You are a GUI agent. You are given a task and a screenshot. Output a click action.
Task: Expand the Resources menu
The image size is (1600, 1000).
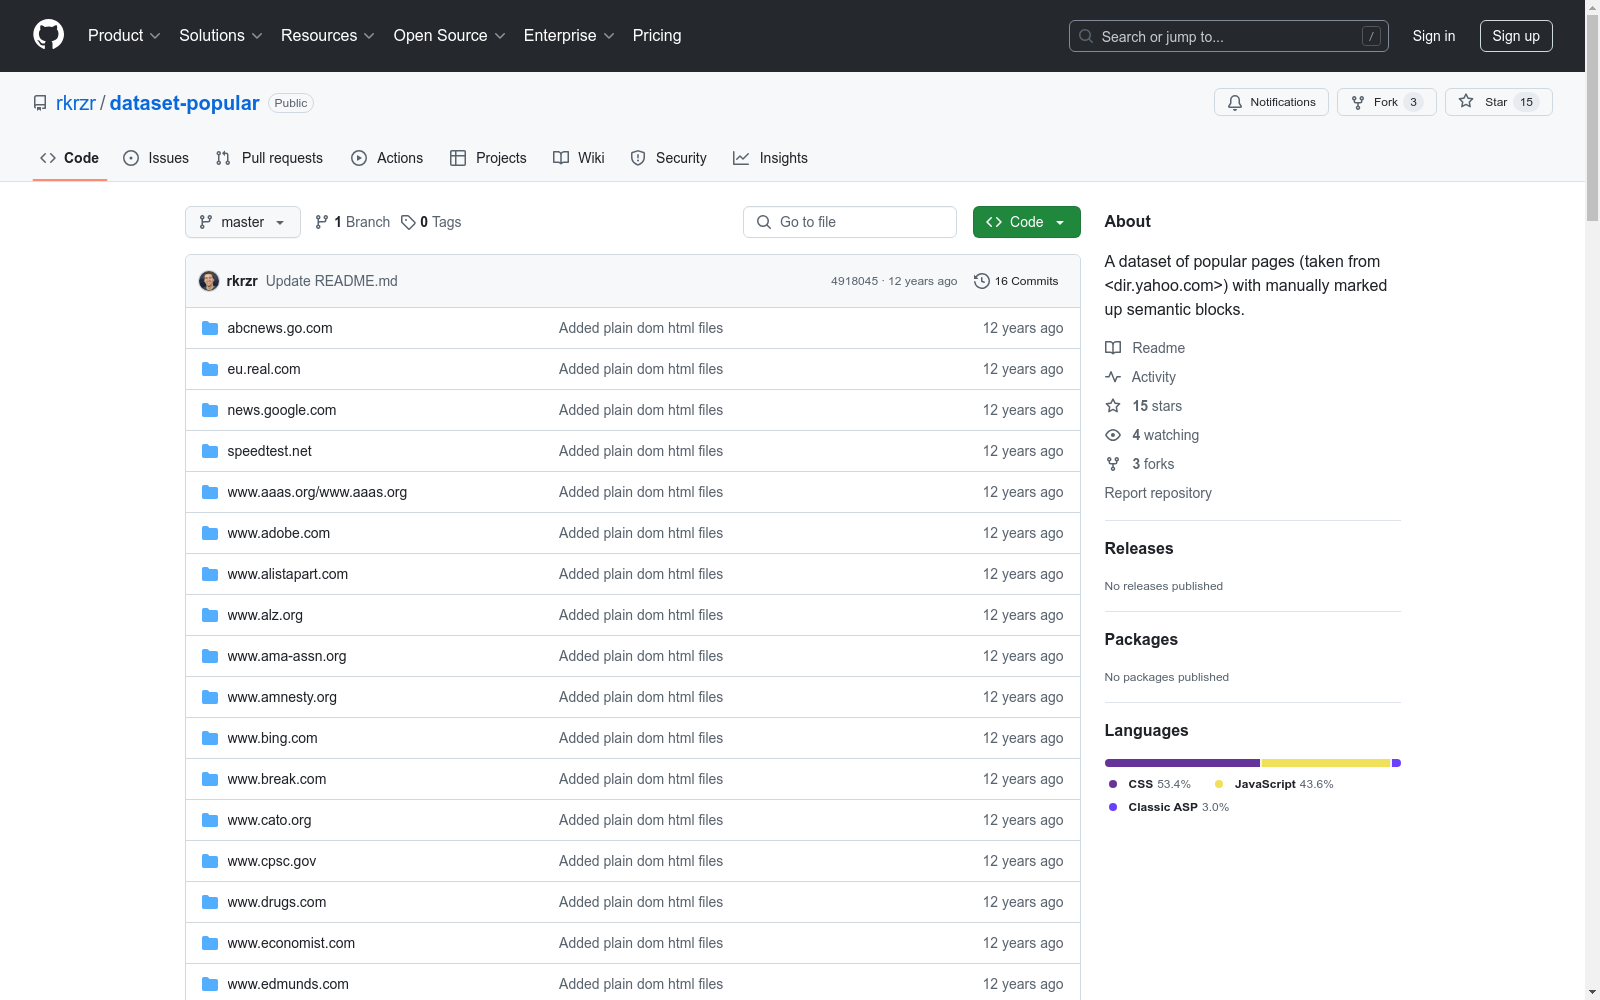coord(328,35)
